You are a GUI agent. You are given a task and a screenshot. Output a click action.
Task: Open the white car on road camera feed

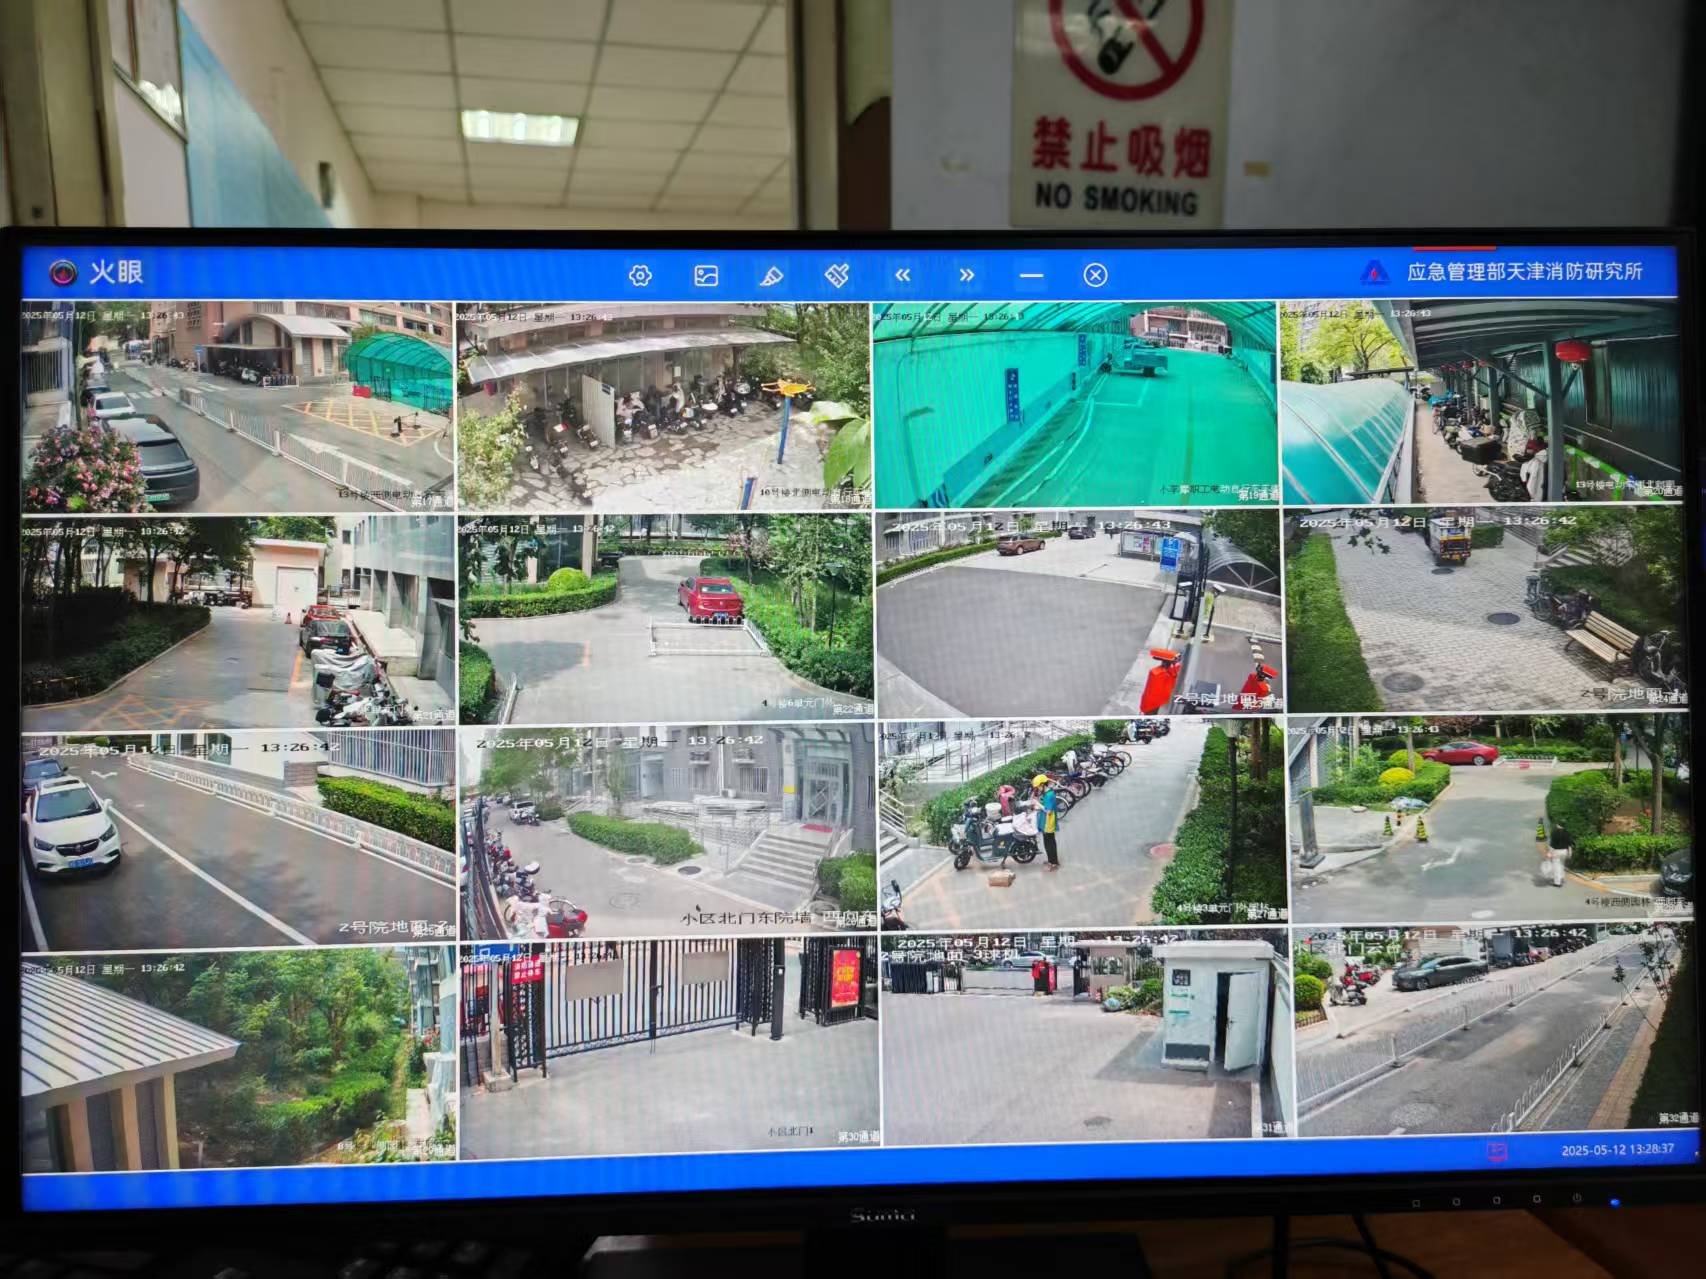point(238,838)
